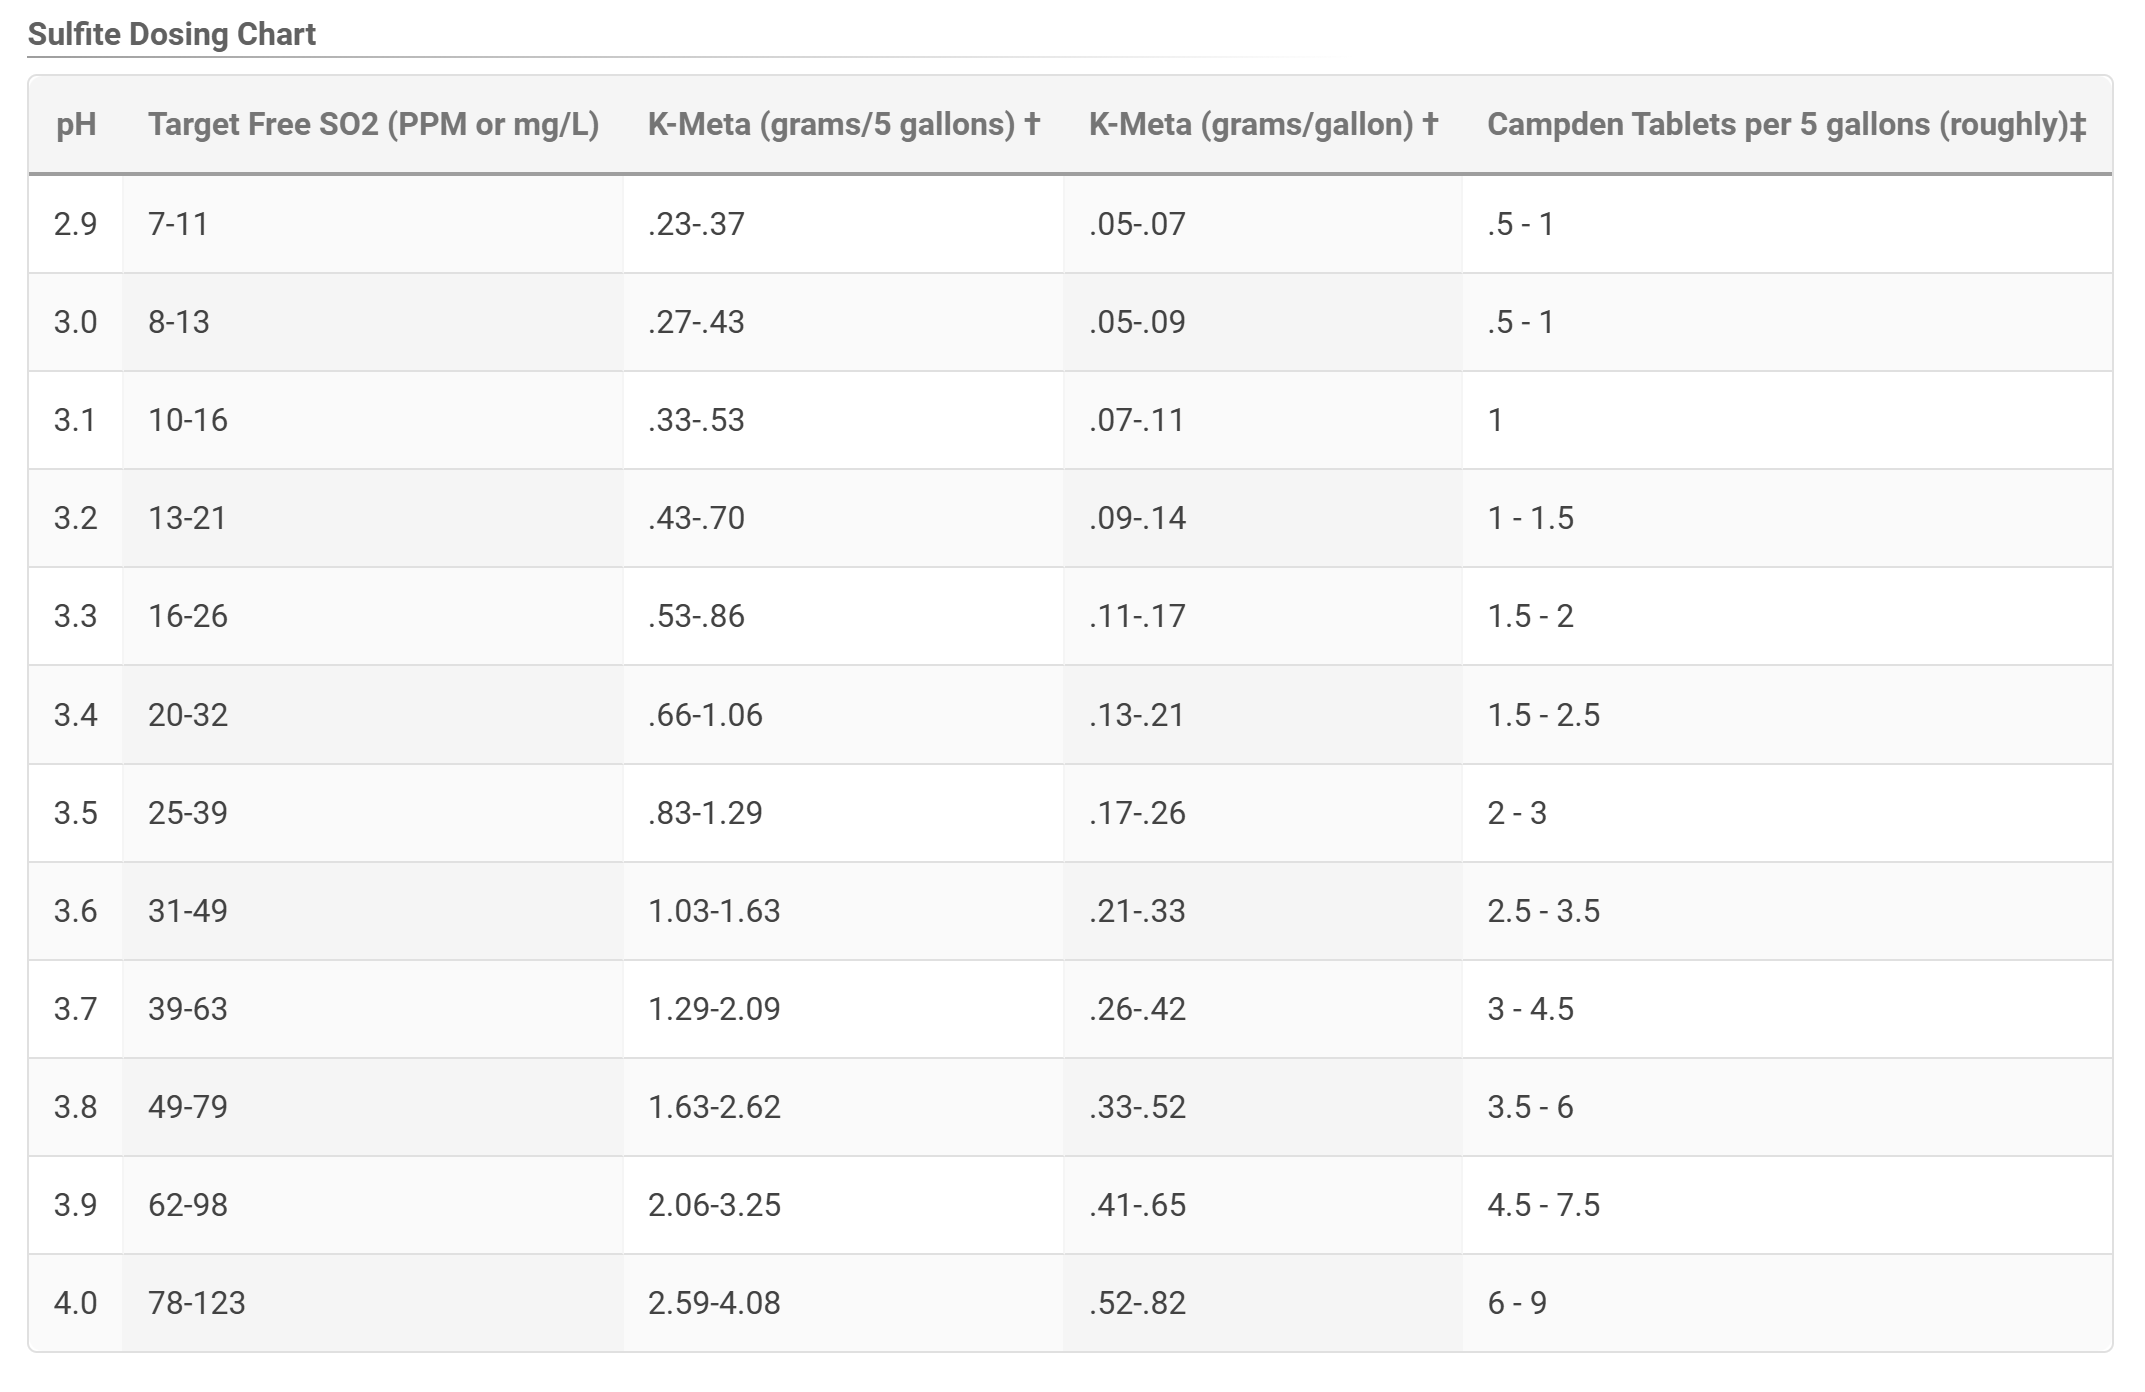Click the 6 - 9 Campden tablets cell
The height and width of the screenshot is (1392, 2145).
click(x=1787, y=1303)
